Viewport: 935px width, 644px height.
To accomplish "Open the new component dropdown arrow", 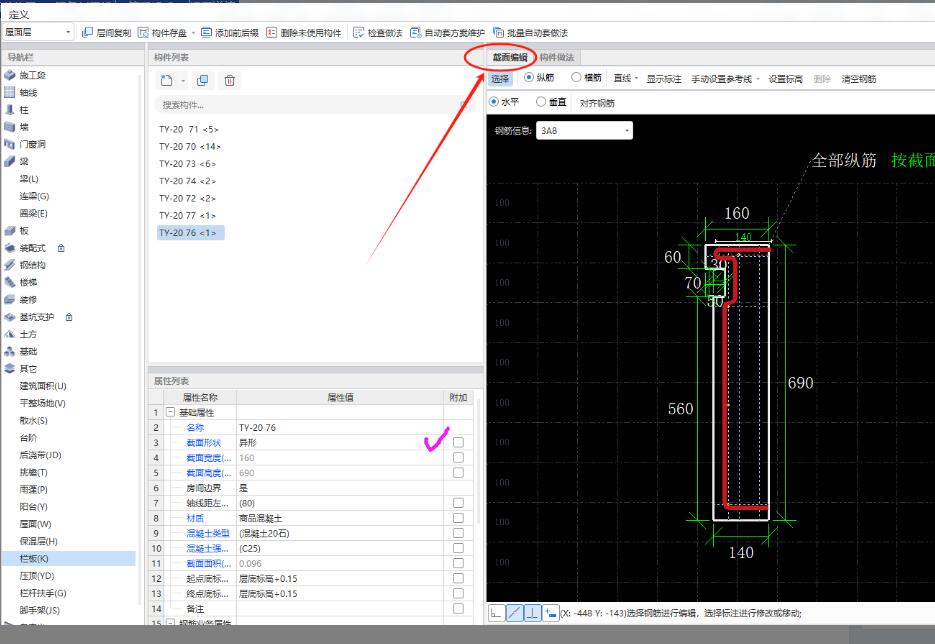I will point(183,80).
